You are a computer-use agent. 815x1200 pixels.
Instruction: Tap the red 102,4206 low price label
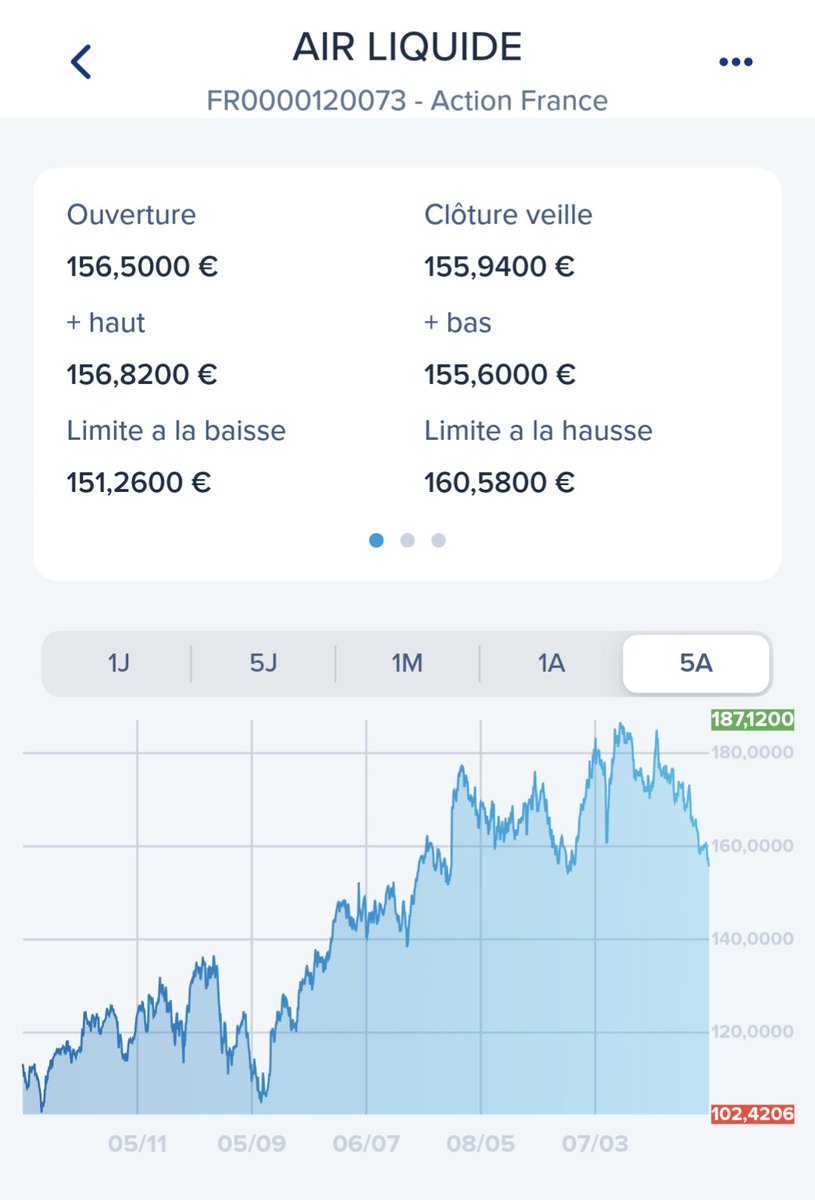click(x=752, y=1114)
